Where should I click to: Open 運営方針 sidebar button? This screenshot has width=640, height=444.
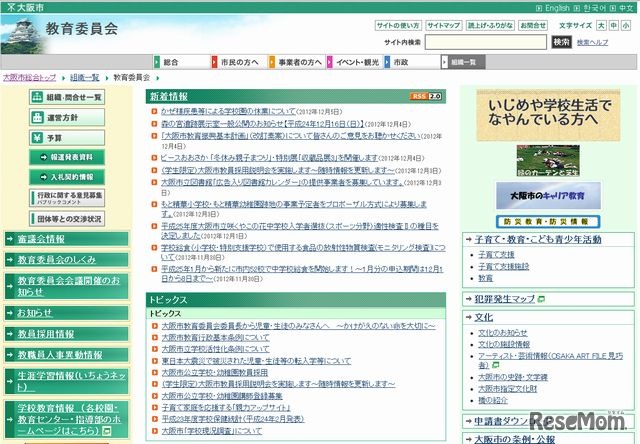coord(67,118)
